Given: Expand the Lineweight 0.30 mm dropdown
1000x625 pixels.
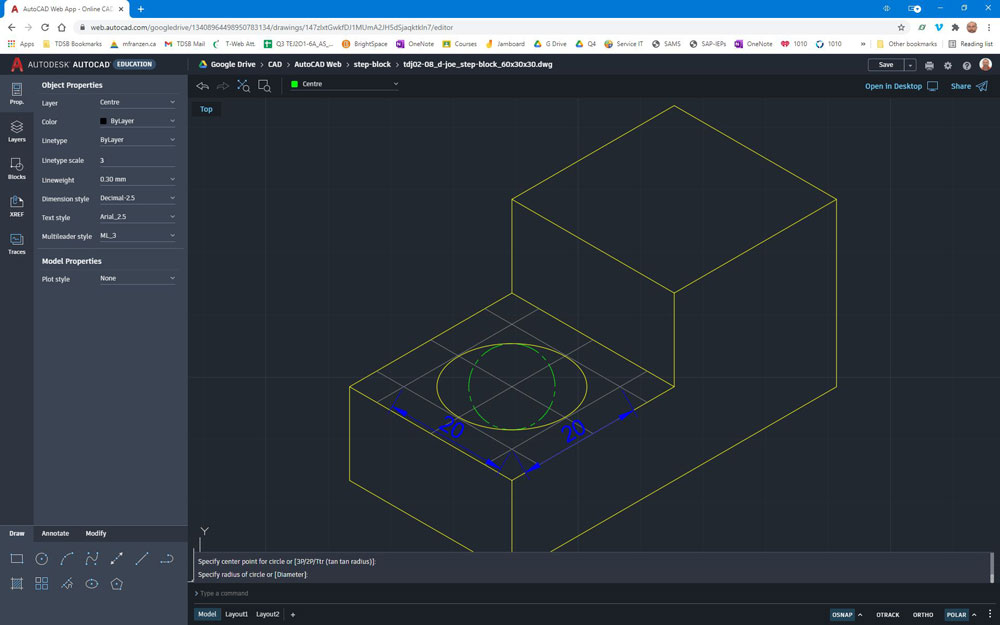Looking at the screenshot, I should 137,179.
